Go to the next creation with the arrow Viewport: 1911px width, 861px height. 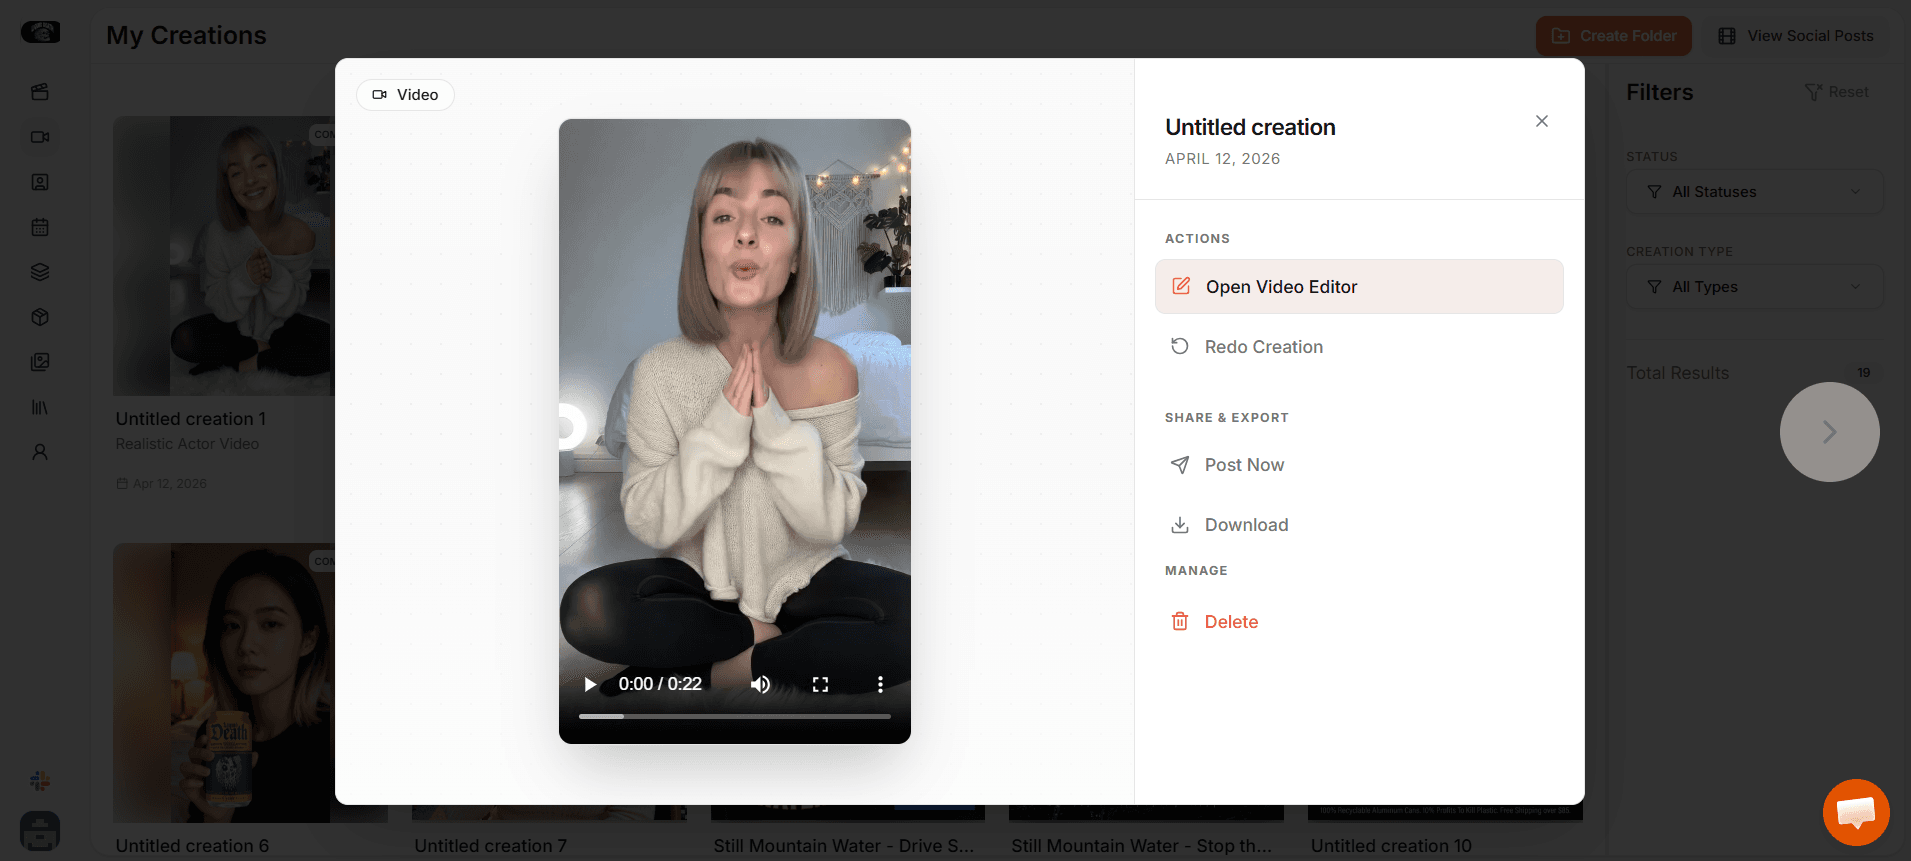[1830, 432]
